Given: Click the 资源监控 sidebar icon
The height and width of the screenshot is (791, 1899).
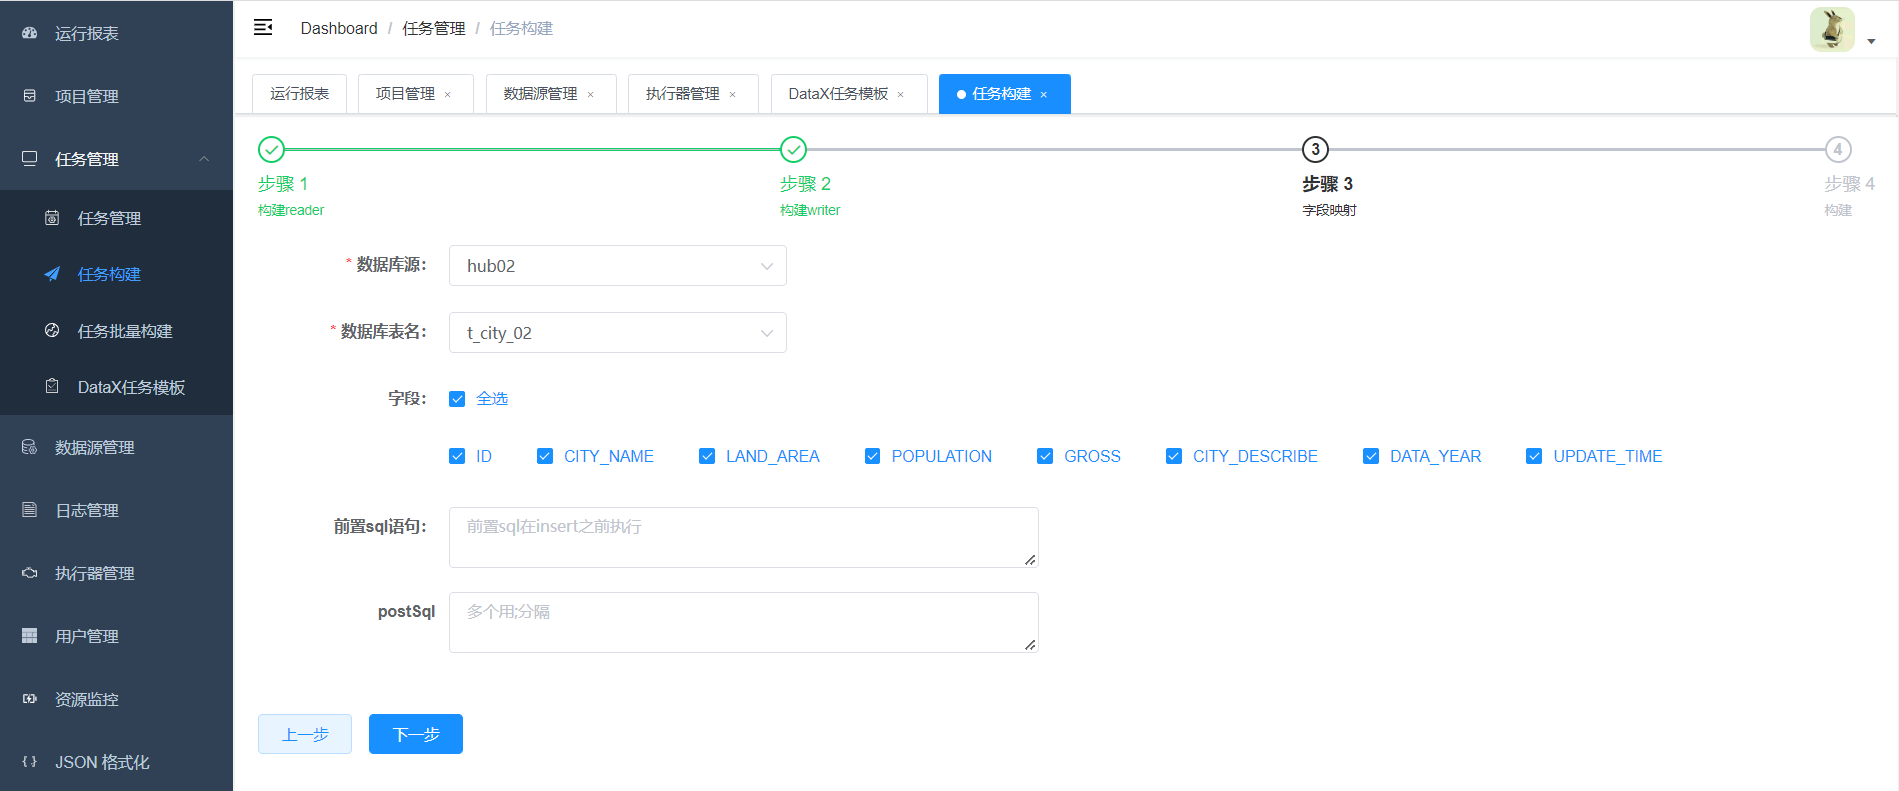Looking at the screenshot, I should point(30,699).
